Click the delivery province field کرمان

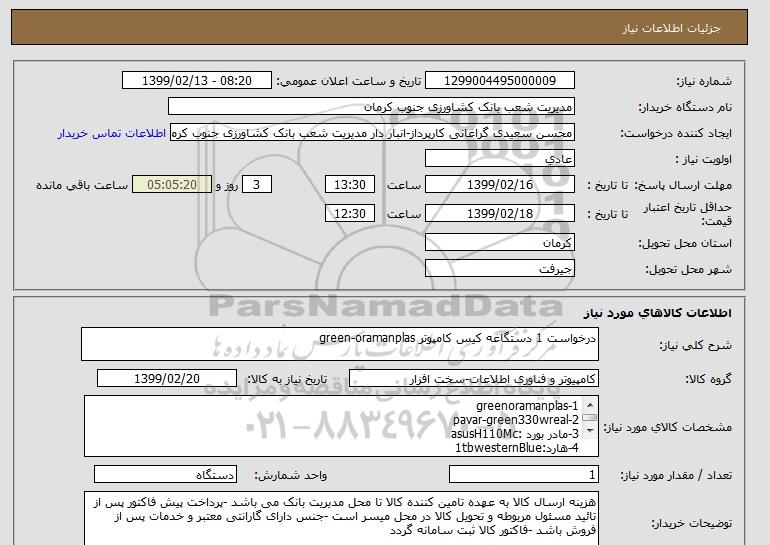tap(500, 243)
